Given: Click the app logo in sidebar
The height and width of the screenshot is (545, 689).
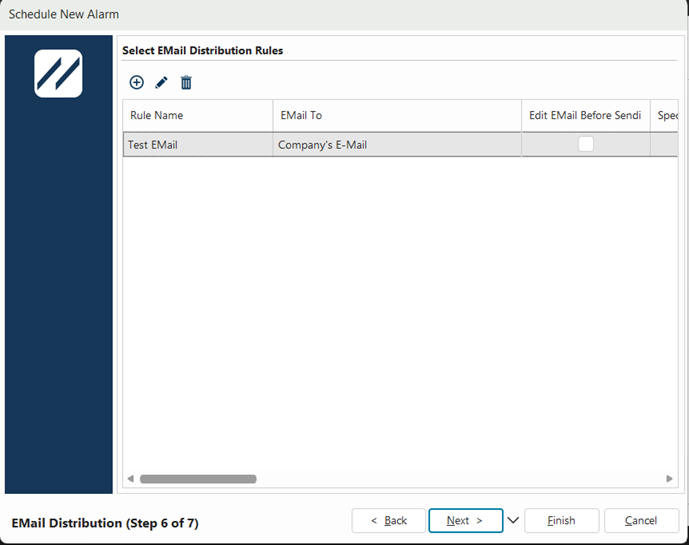Looking at the screenshot, I should pyautogui.click(x=58, y=73).
